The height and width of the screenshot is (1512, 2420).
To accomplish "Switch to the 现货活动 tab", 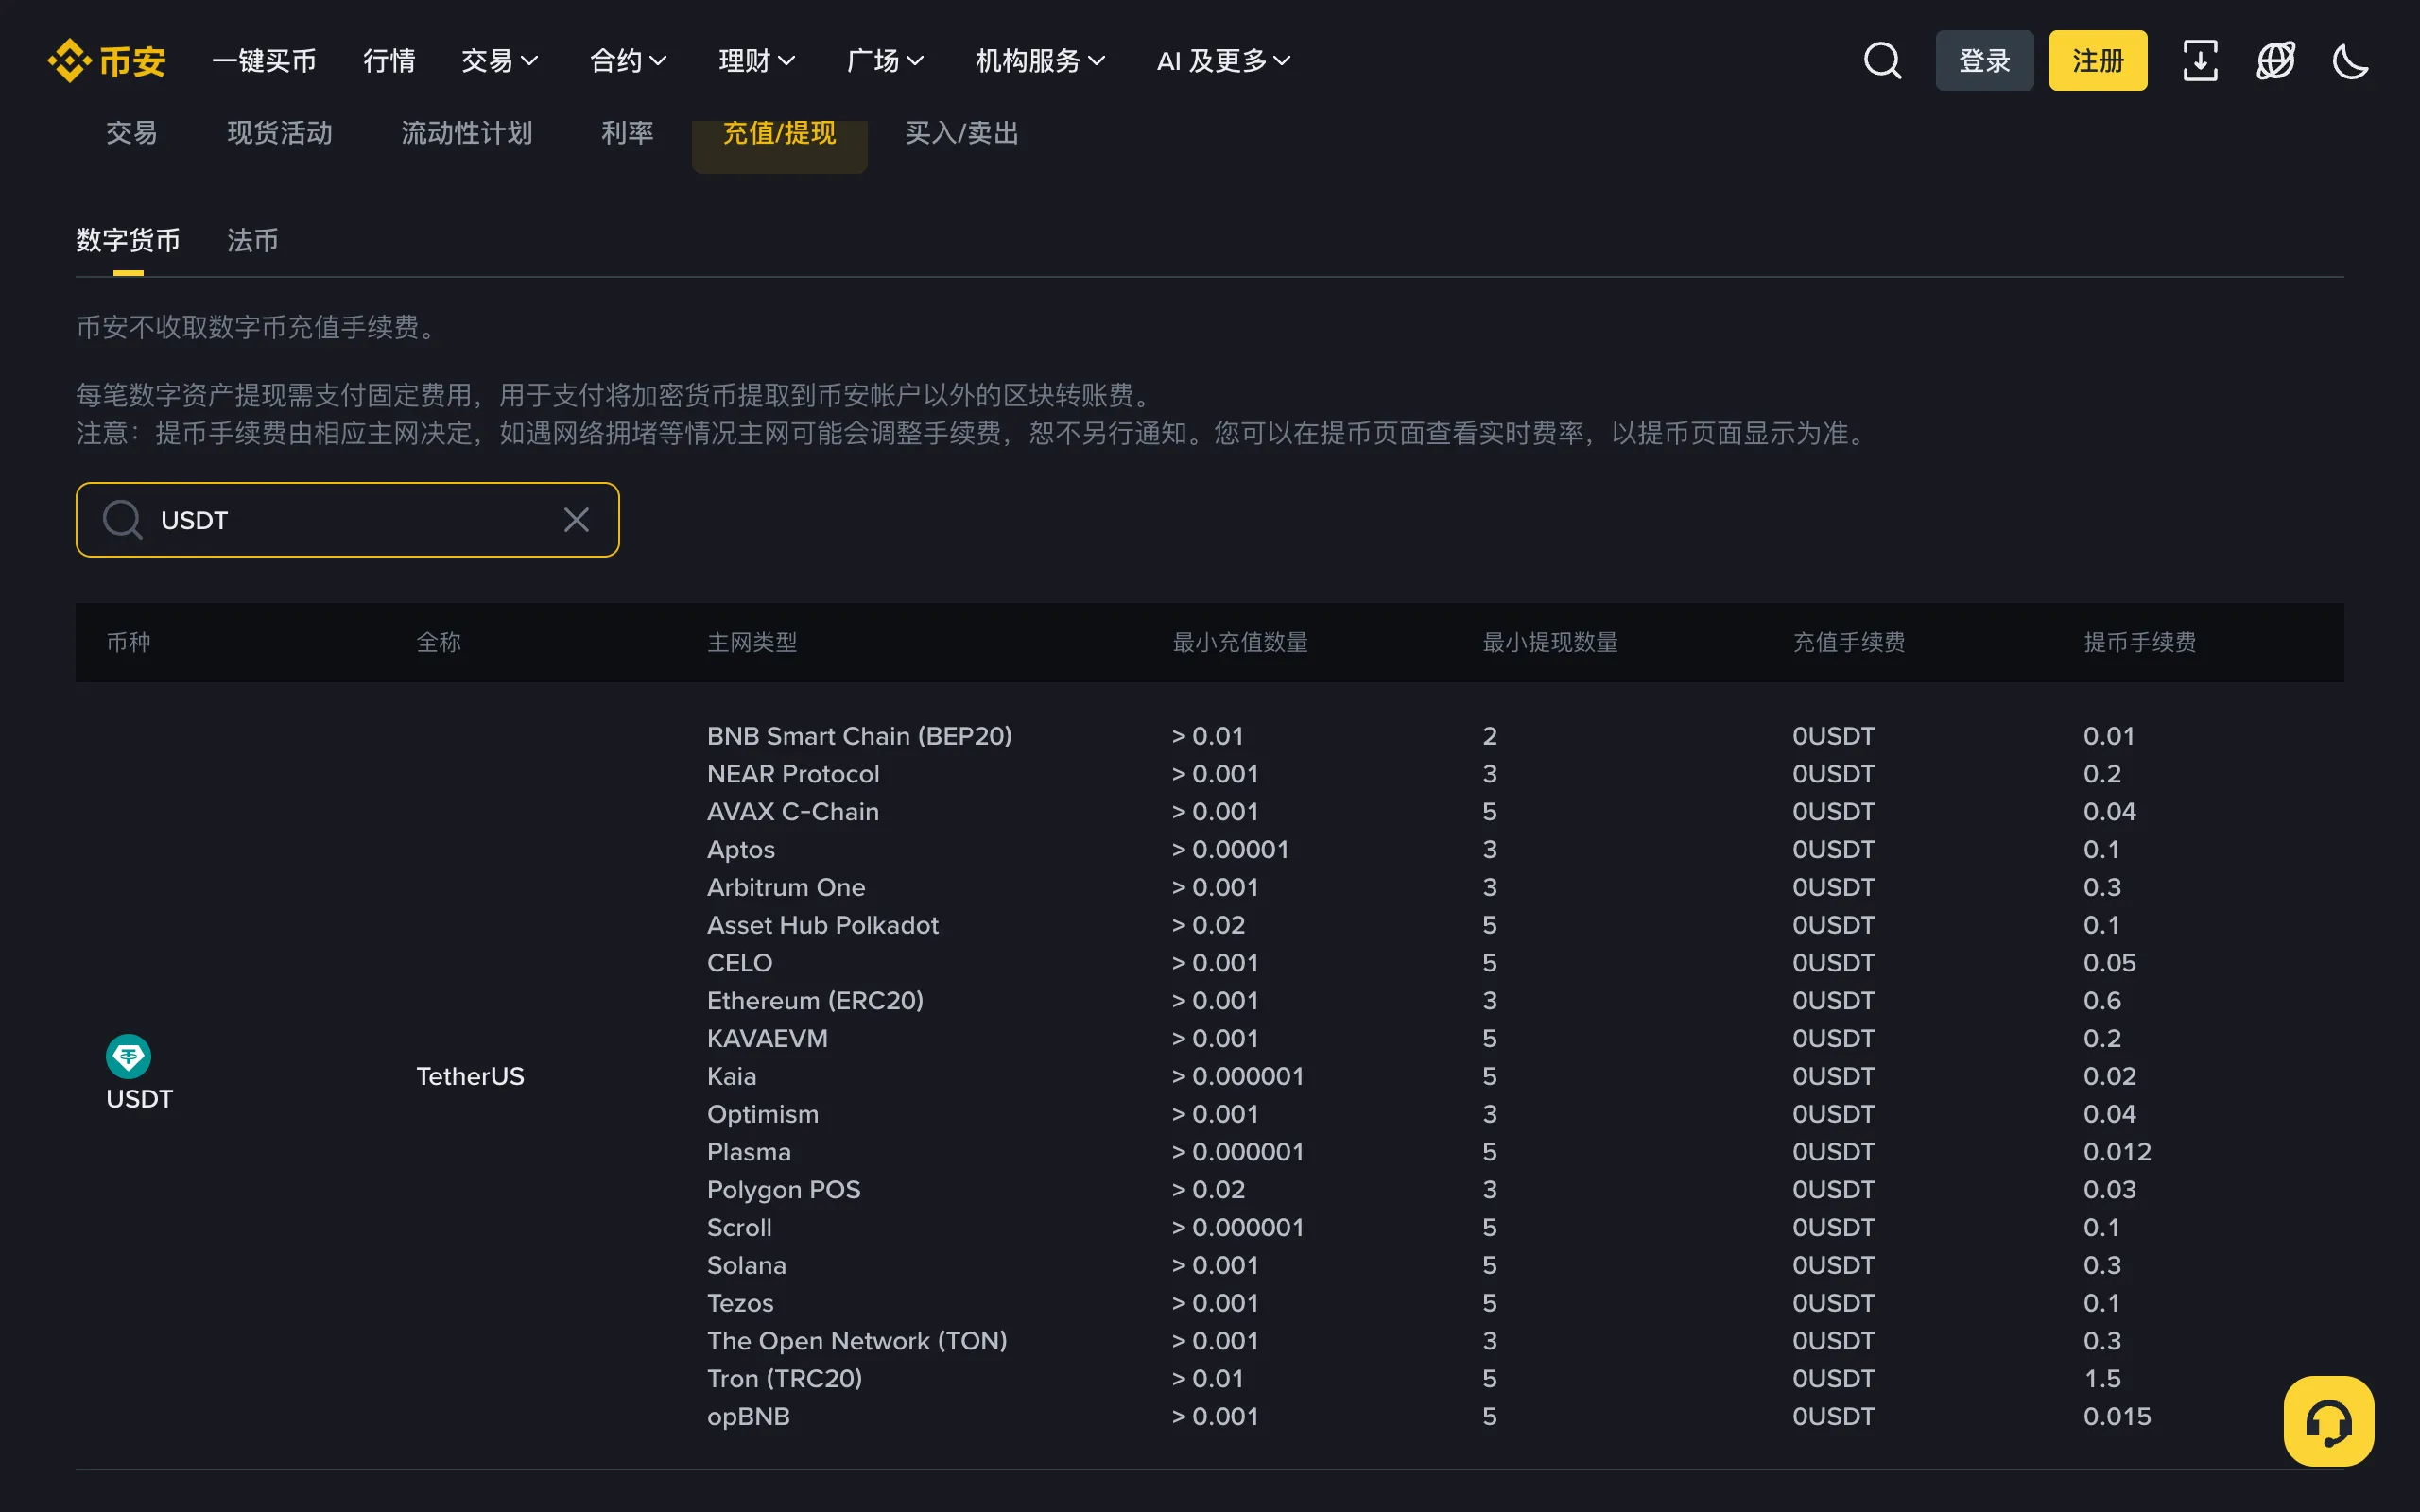I will coord(279,133).
